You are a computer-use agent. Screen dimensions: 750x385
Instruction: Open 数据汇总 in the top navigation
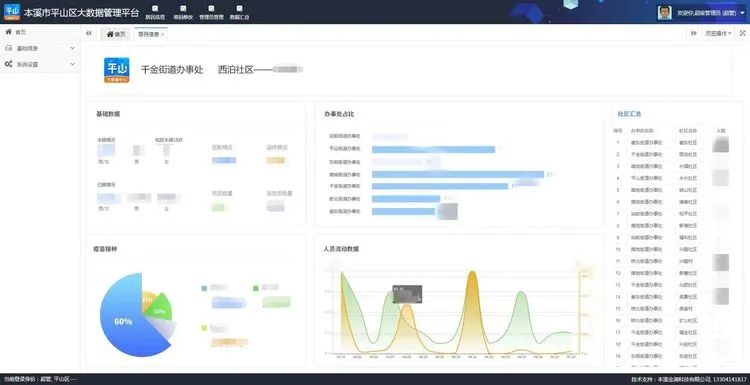(239, 13)
